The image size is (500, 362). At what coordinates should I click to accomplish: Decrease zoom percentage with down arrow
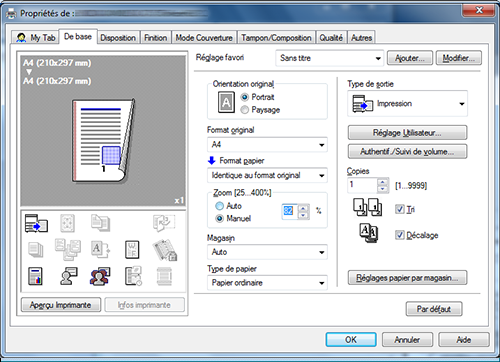(303, 215)
